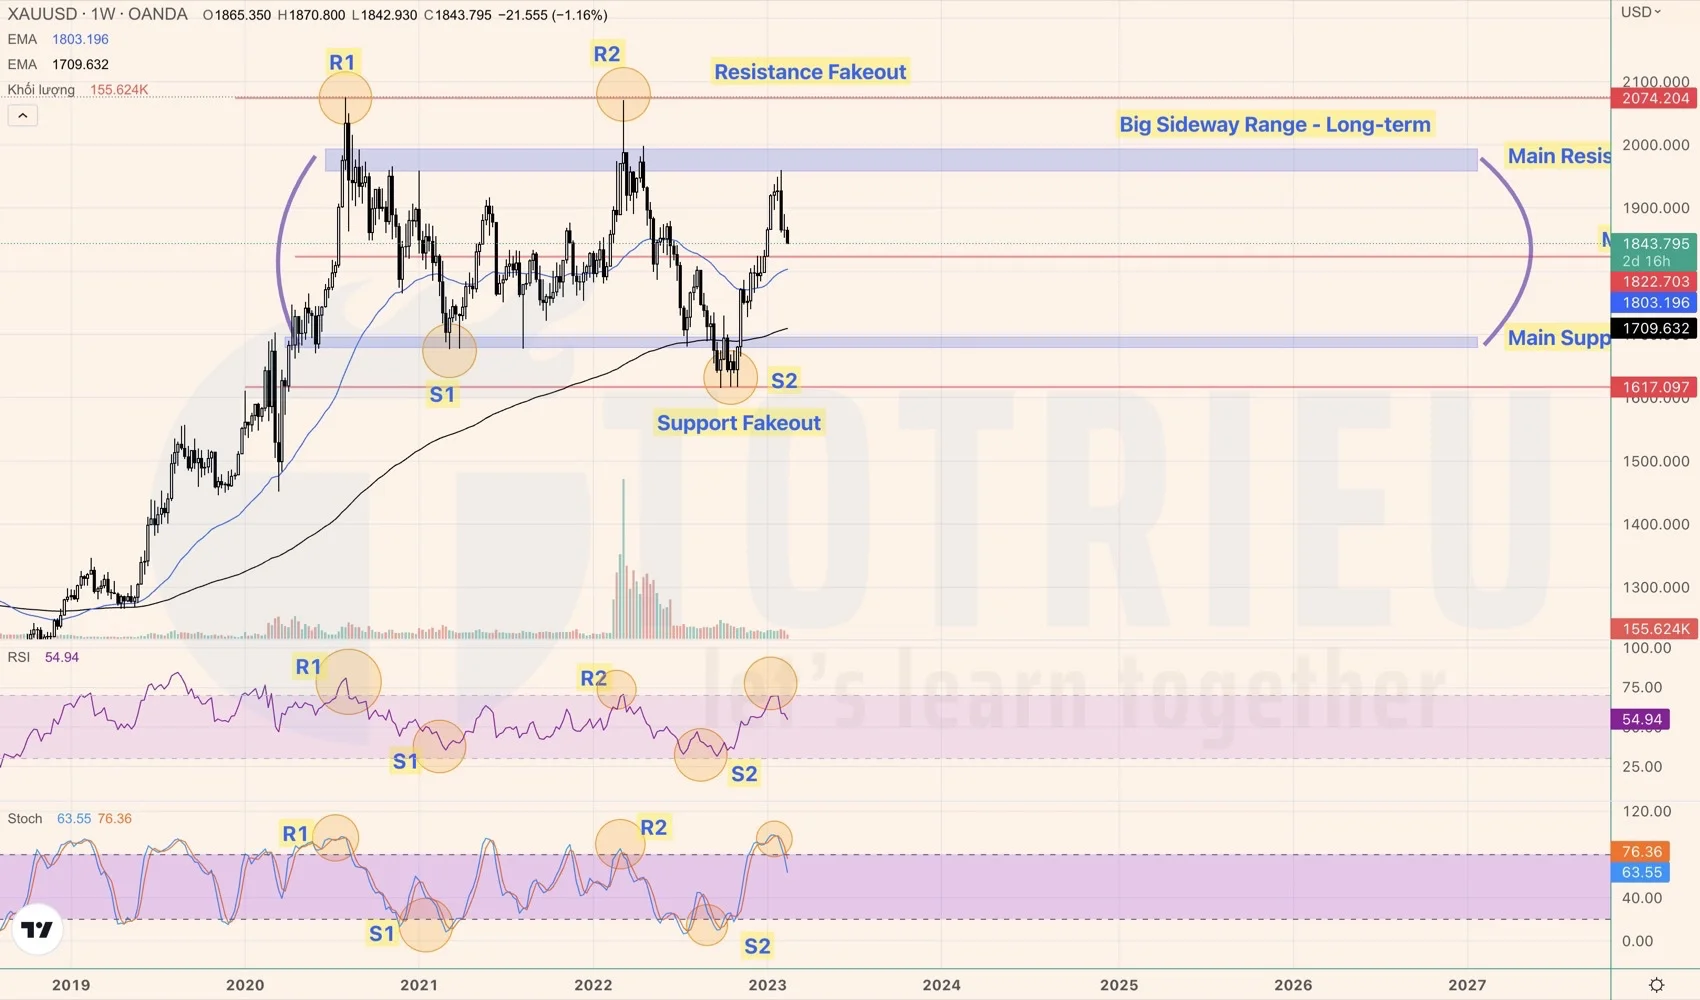Screen dimensions: 1700x1000
Task: Select the R2 label on the price chart
Action: click(x=607, y=54)
